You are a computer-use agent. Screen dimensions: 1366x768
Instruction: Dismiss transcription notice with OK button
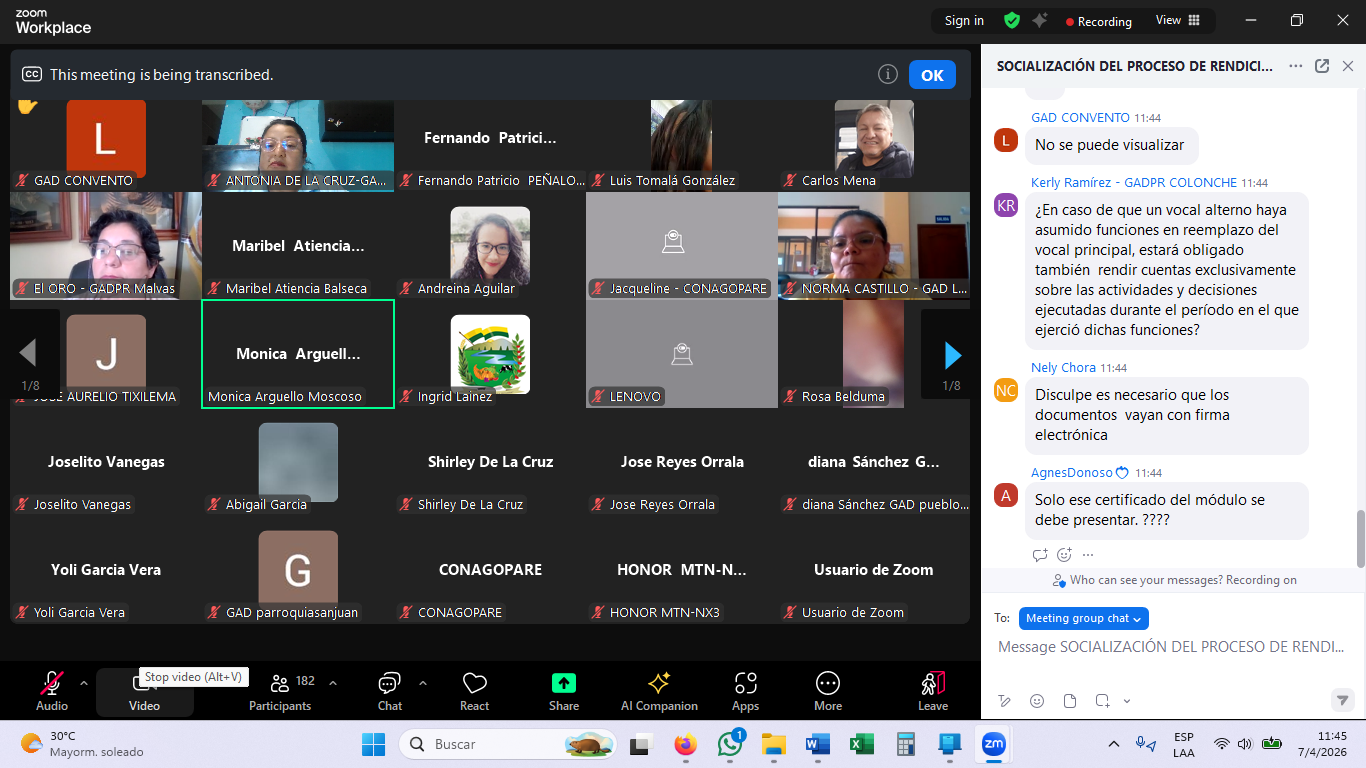pyautogui.click(x=932, y=75)
